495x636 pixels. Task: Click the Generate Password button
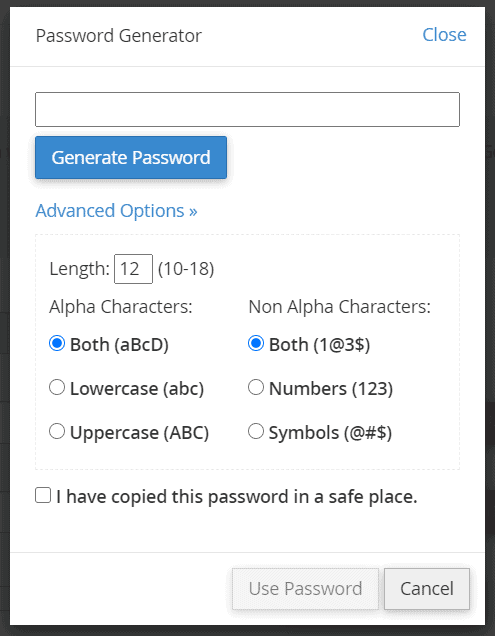[131, 157]
